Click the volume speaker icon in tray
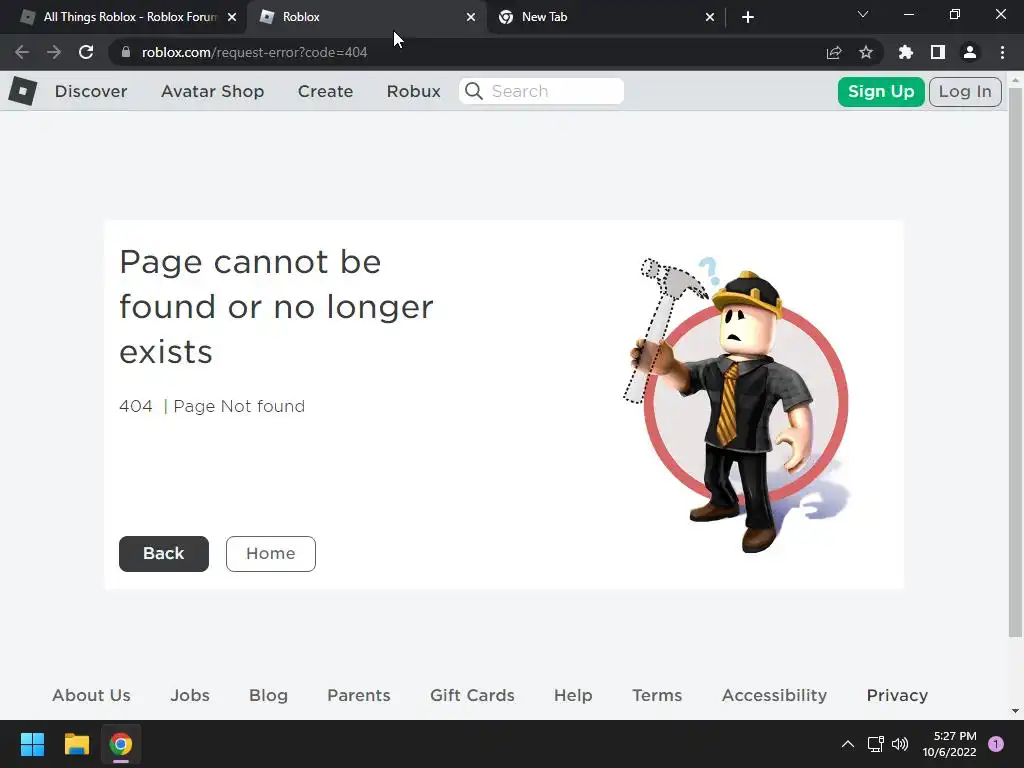This screenshot has height=768, width=1024. tap(900, 744)
